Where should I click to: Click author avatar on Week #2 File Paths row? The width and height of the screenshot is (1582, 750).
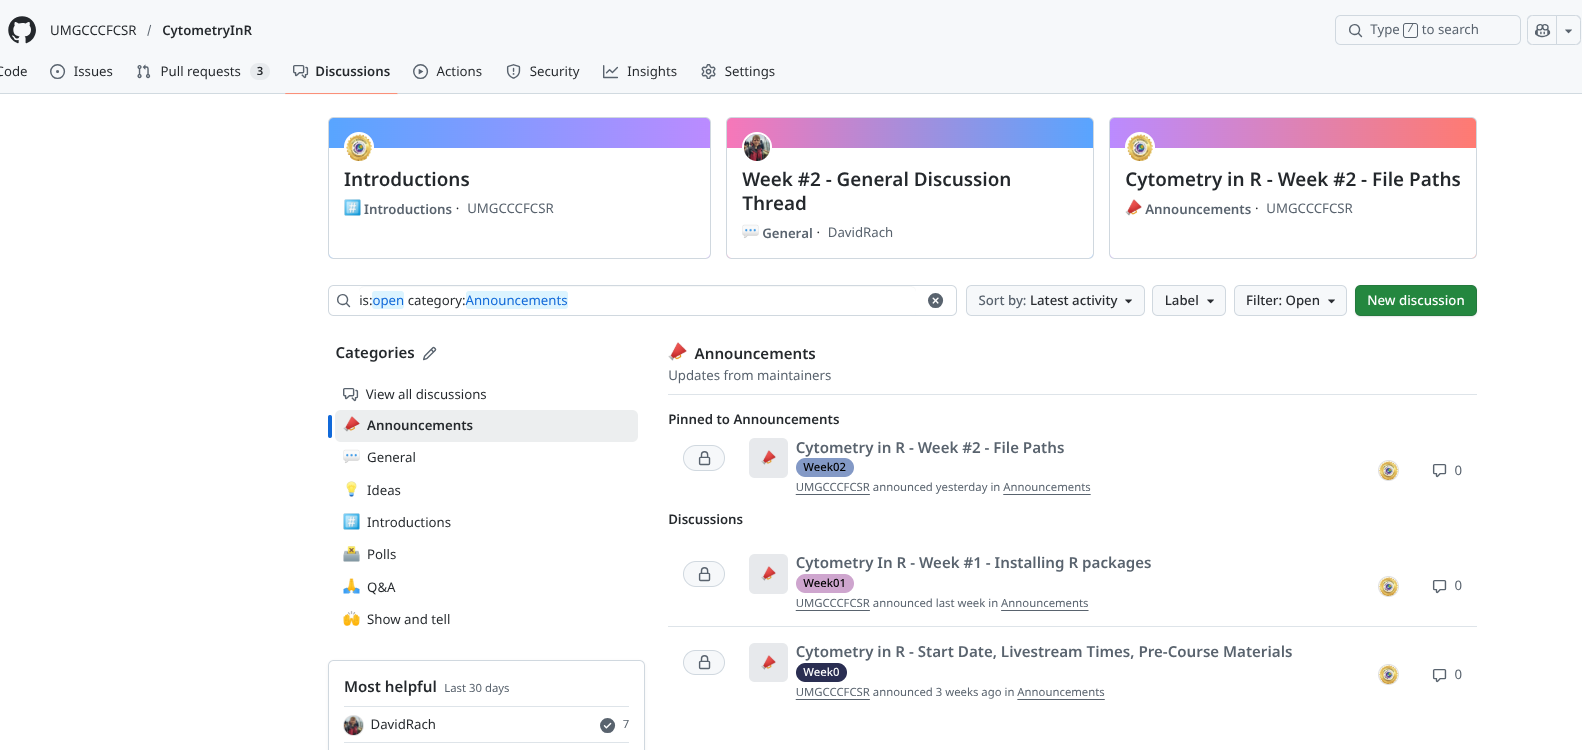coord(1388,471)
